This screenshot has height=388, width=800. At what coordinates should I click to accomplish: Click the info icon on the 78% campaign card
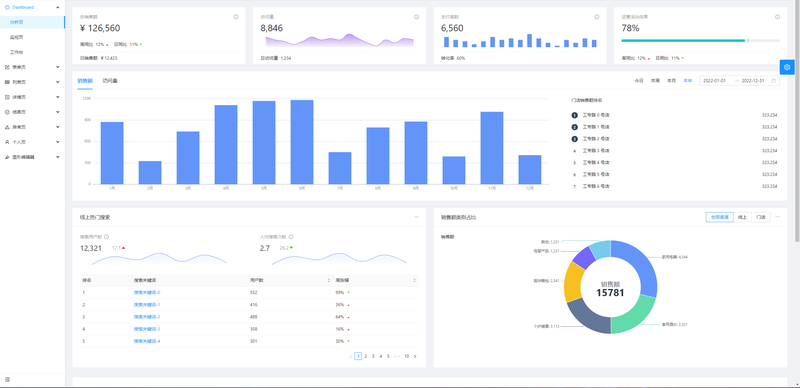tap(777, 17)
